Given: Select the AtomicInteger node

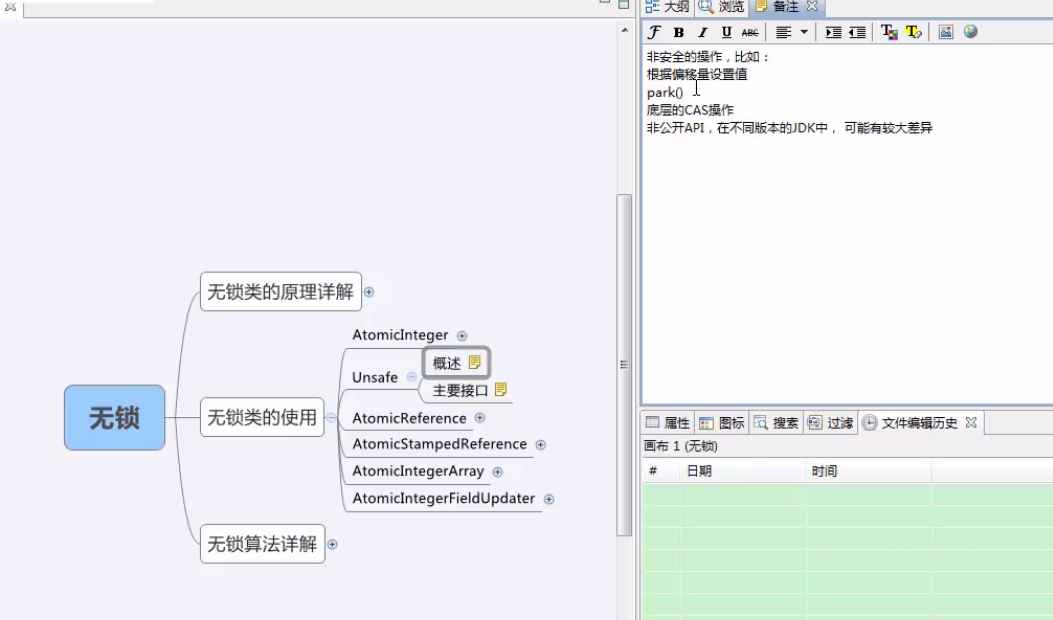Looking at the screenshot, I should pyautogui.click(x=400, y=335).
